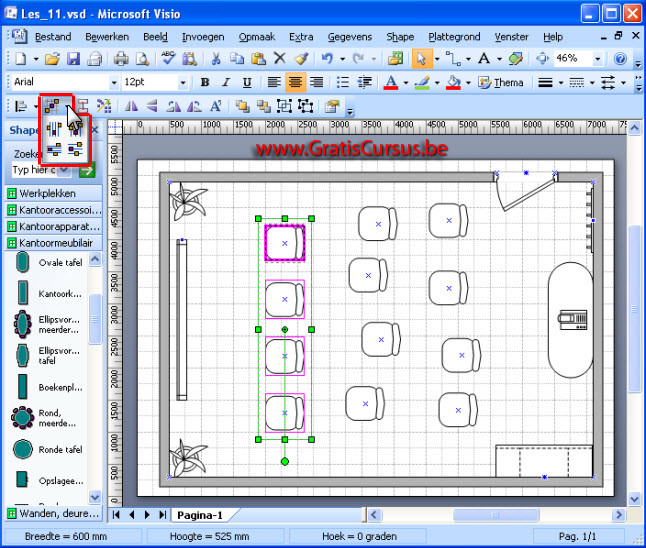
Task: Choose distribute horizontally option in dropdown
Action: point(54,130)
